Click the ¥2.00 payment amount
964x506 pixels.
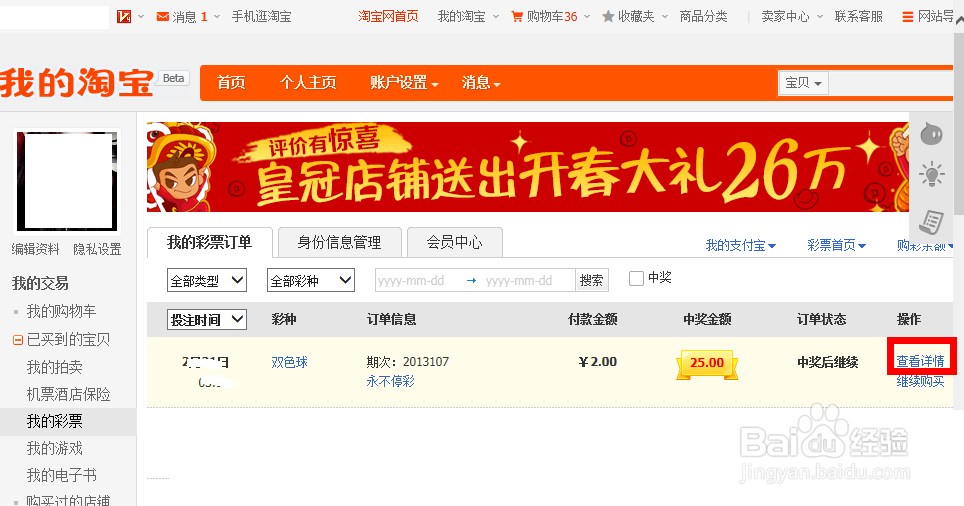[598, 362]
